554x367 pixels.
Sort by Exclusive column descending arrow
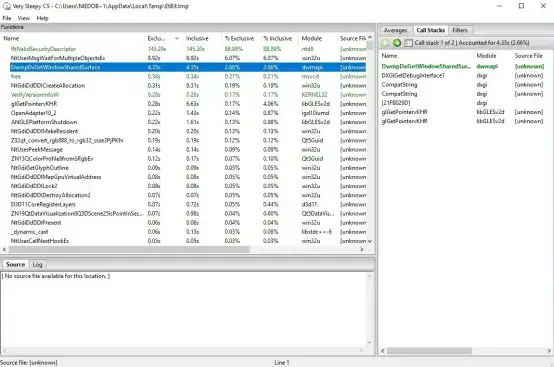coord(177,38)
